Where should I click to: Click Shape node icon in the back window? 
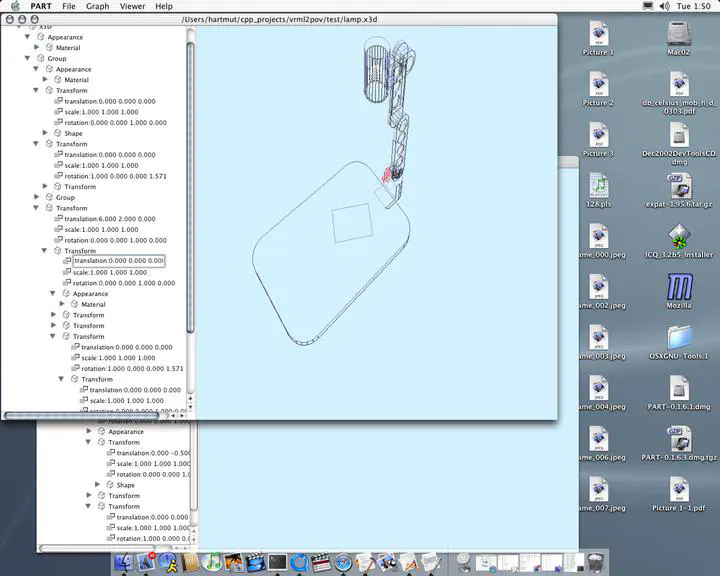coord(110,485)
